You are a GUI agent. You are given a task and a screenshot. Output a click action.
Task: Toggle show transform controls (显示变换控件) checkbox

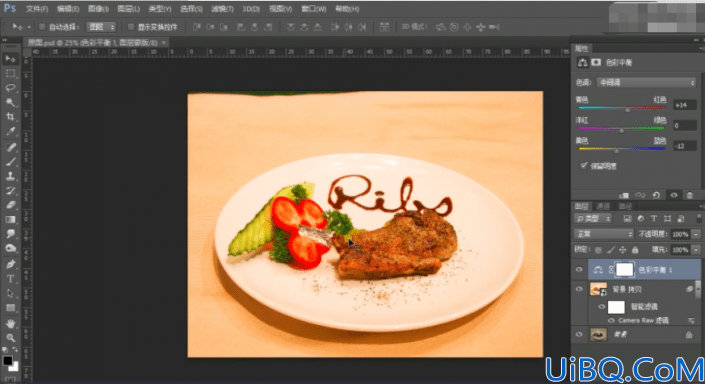click(x=131, y=27)
